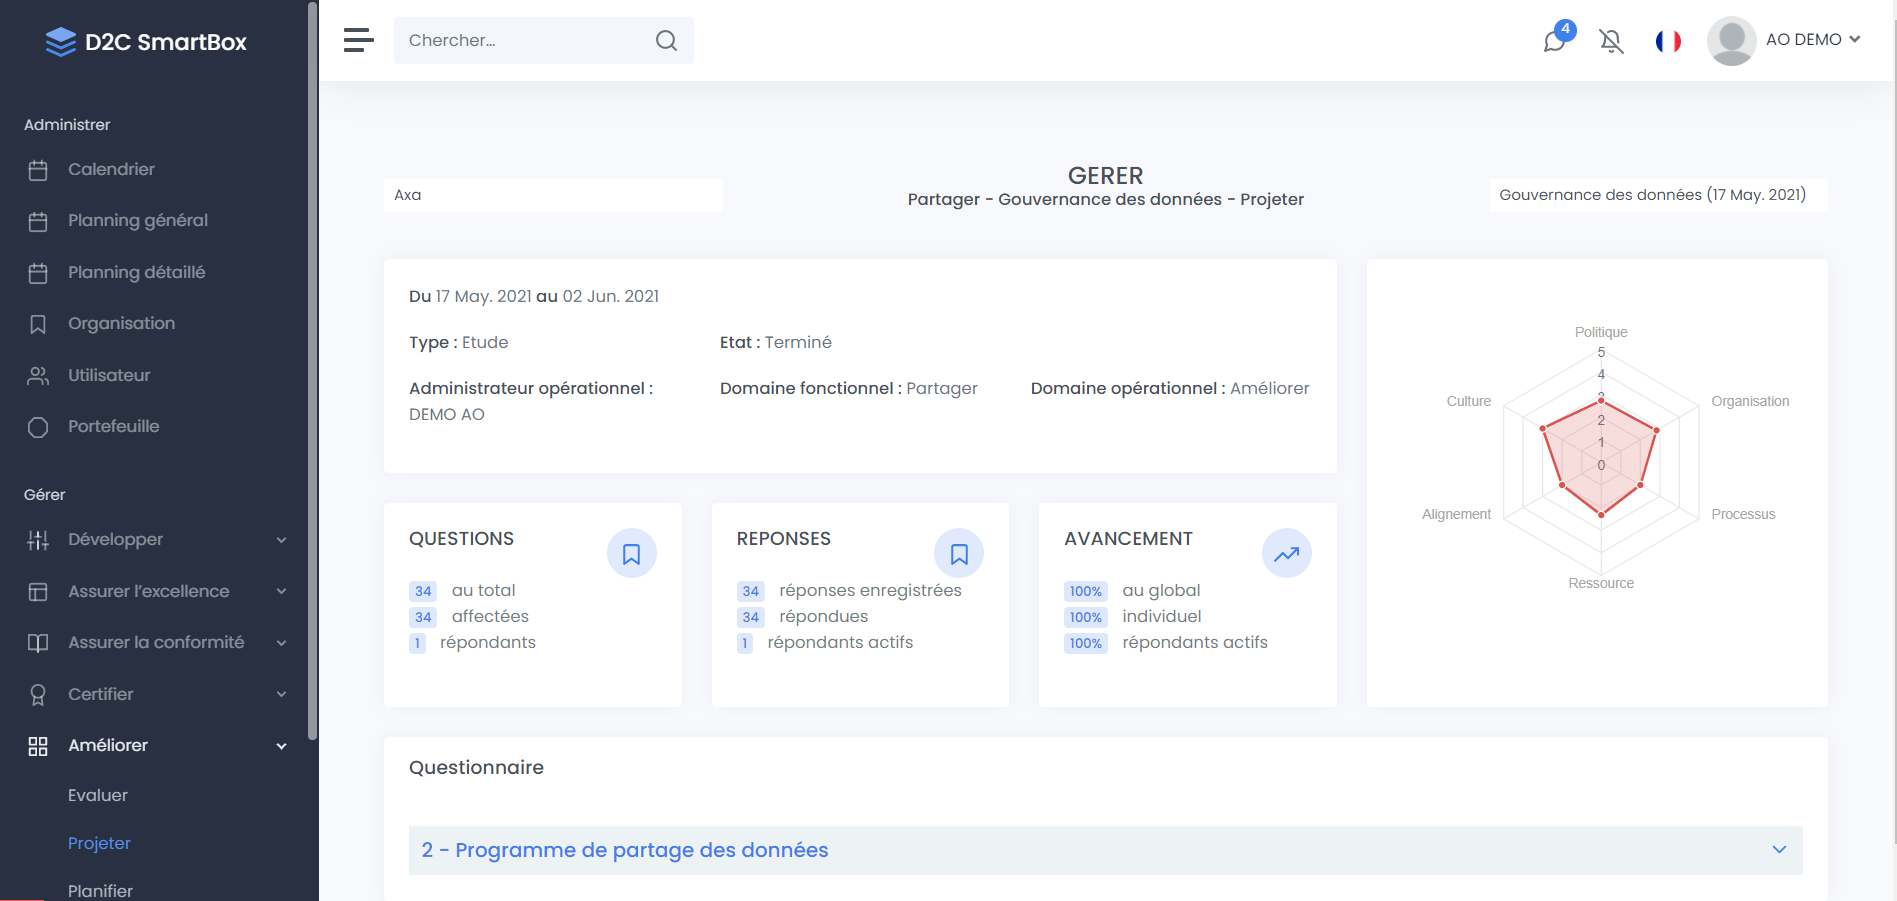Click the search magnifier icon
1897x901 pixels.
666,41
